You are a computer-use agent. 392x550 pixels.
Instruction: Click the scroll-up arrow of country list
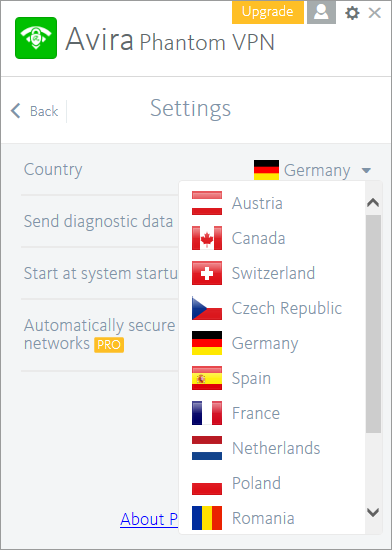pyautogui.click(x=373, y=203)
